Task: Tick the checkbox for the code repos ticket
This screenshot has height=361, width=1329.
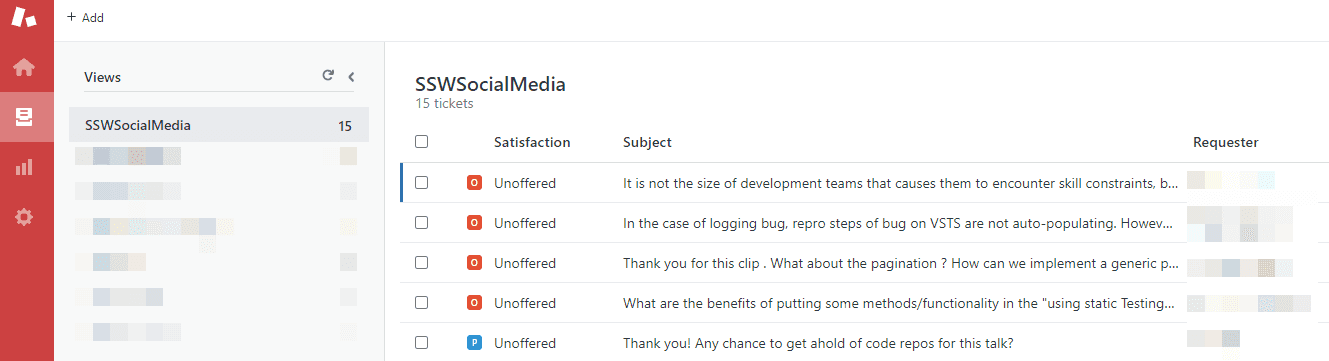Action: (x=421, y=343)
